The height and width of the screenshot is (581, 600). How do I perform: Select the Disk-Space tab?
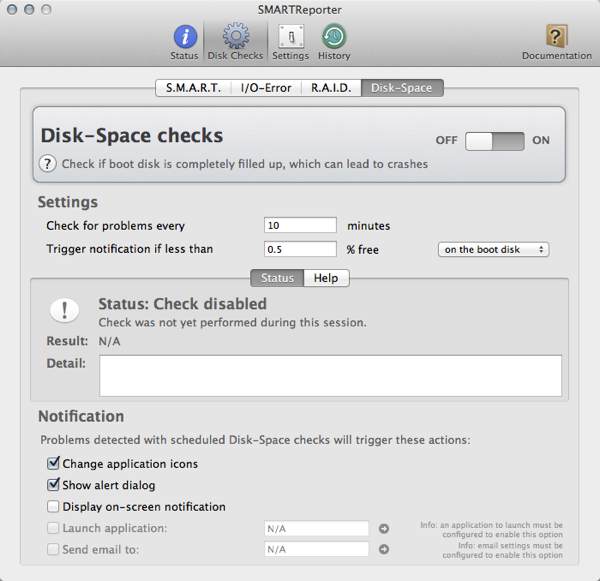[402, 88]
